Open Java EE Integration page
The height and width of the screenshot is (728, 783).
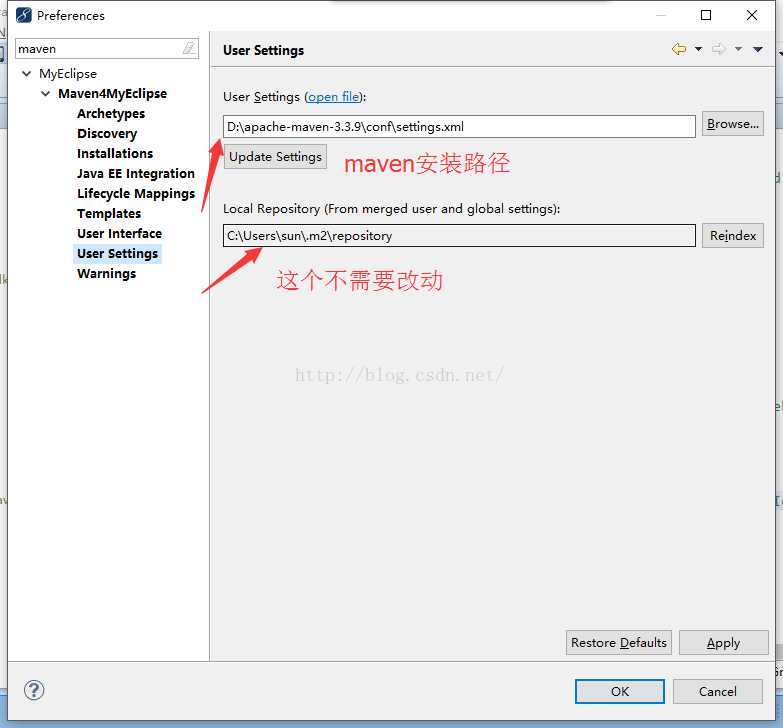(x=136, y=173)
